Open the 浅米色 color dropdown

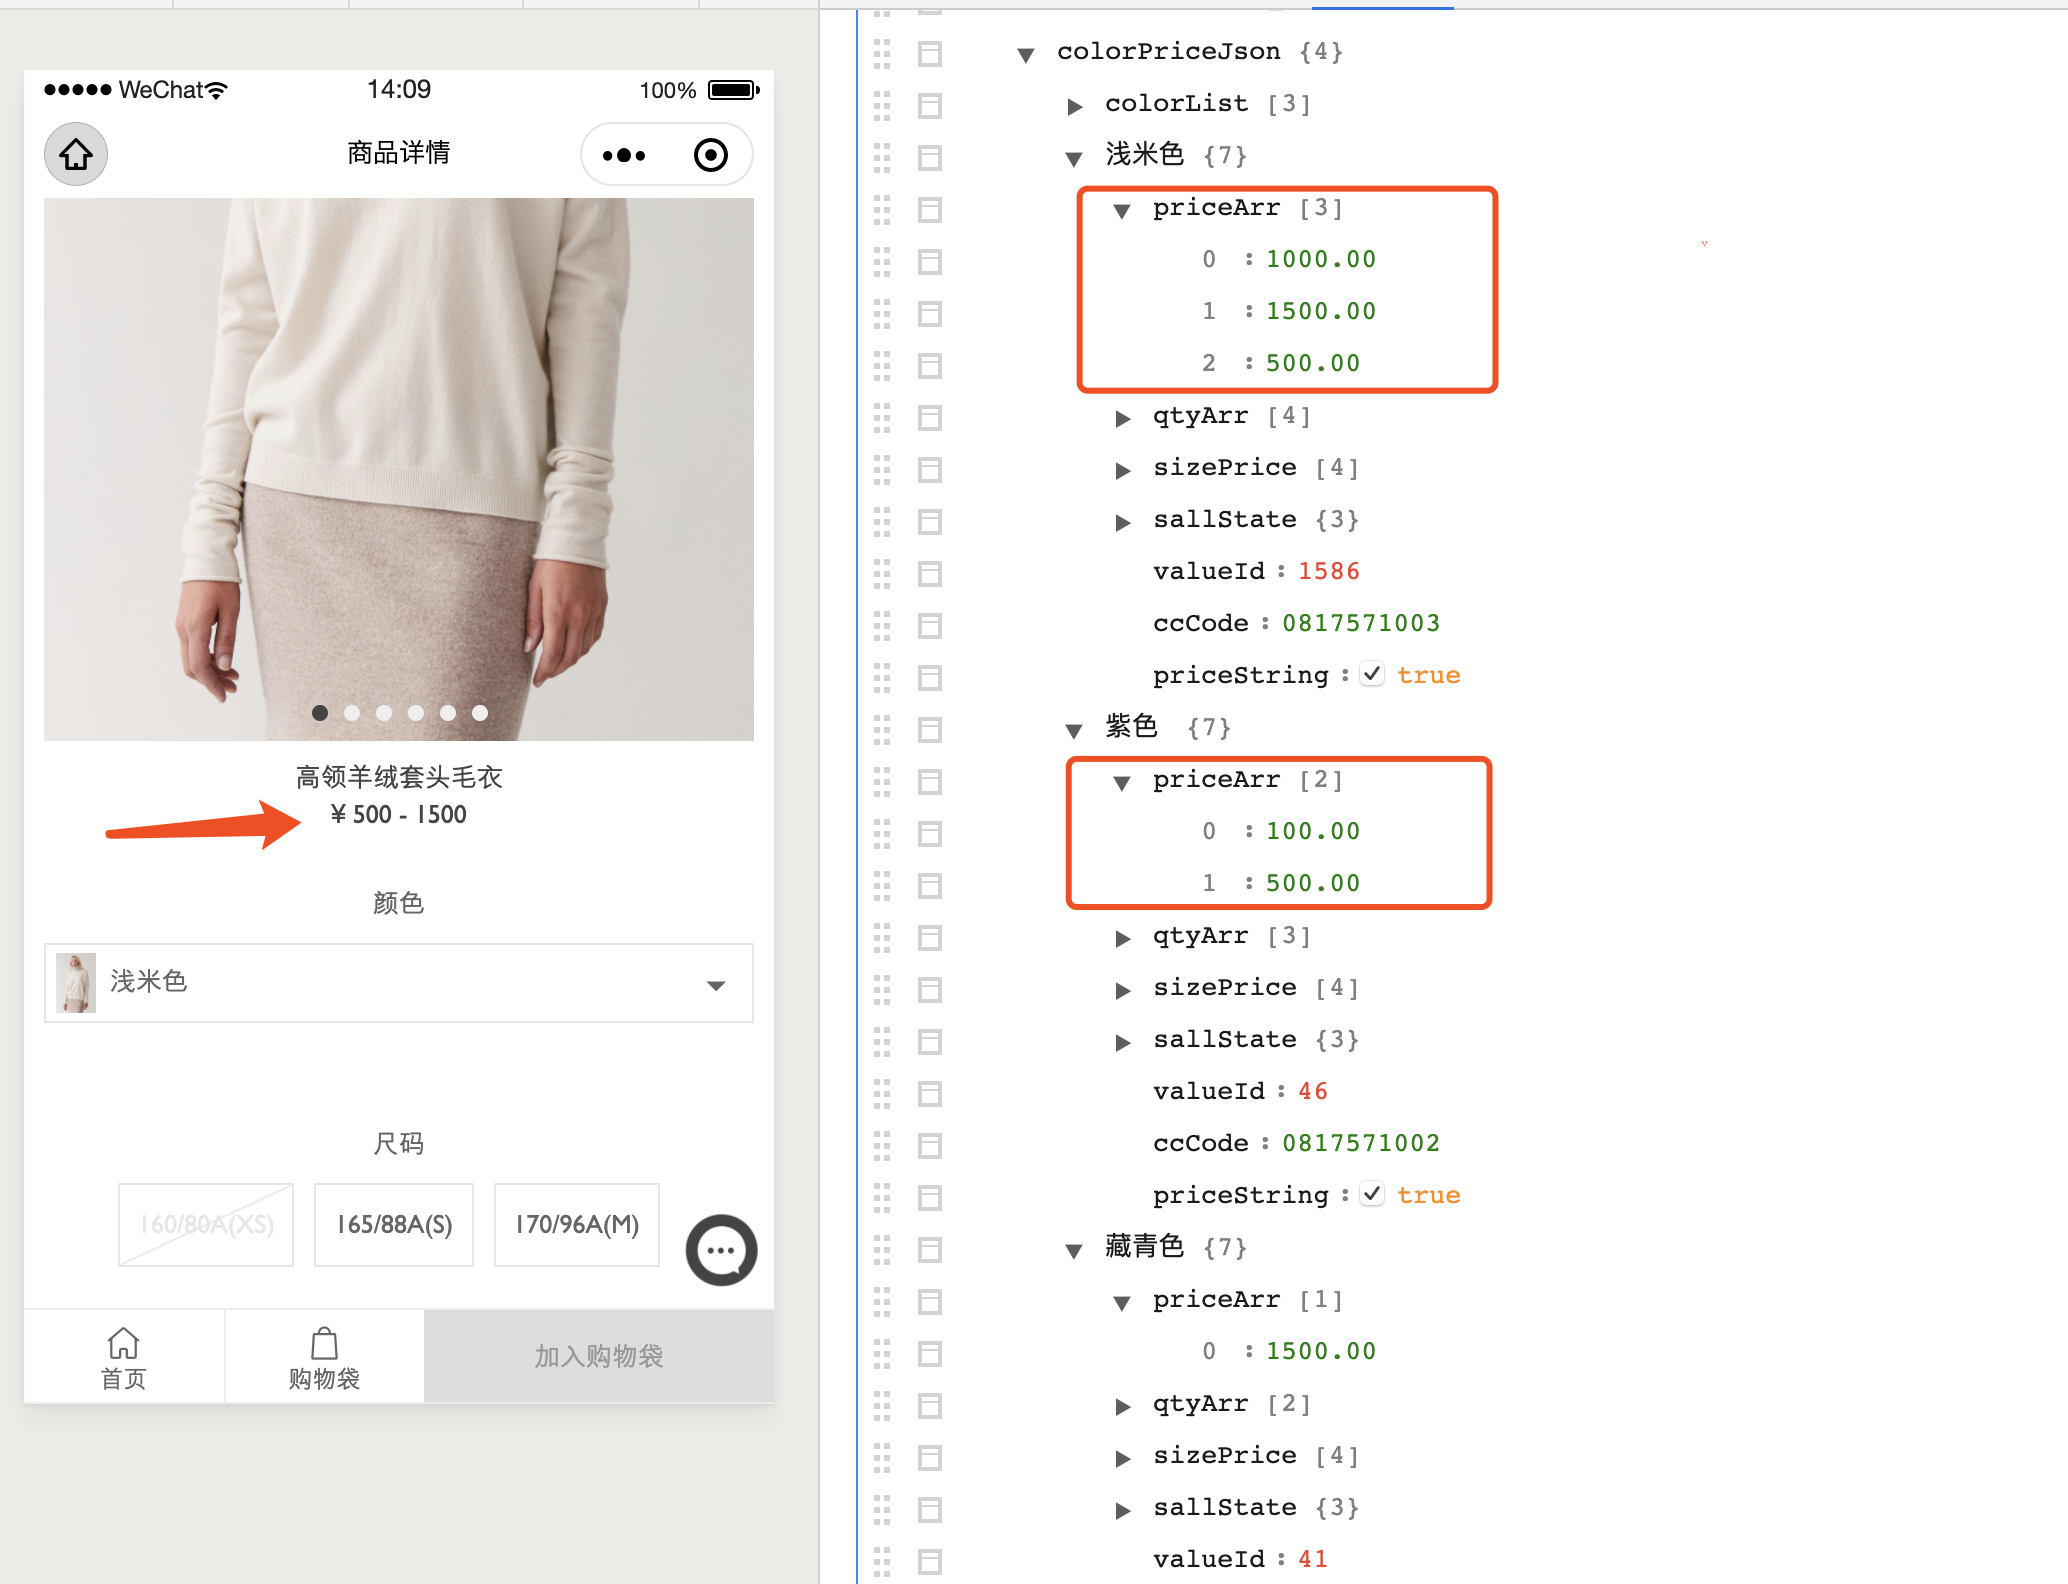coord(398,982)
